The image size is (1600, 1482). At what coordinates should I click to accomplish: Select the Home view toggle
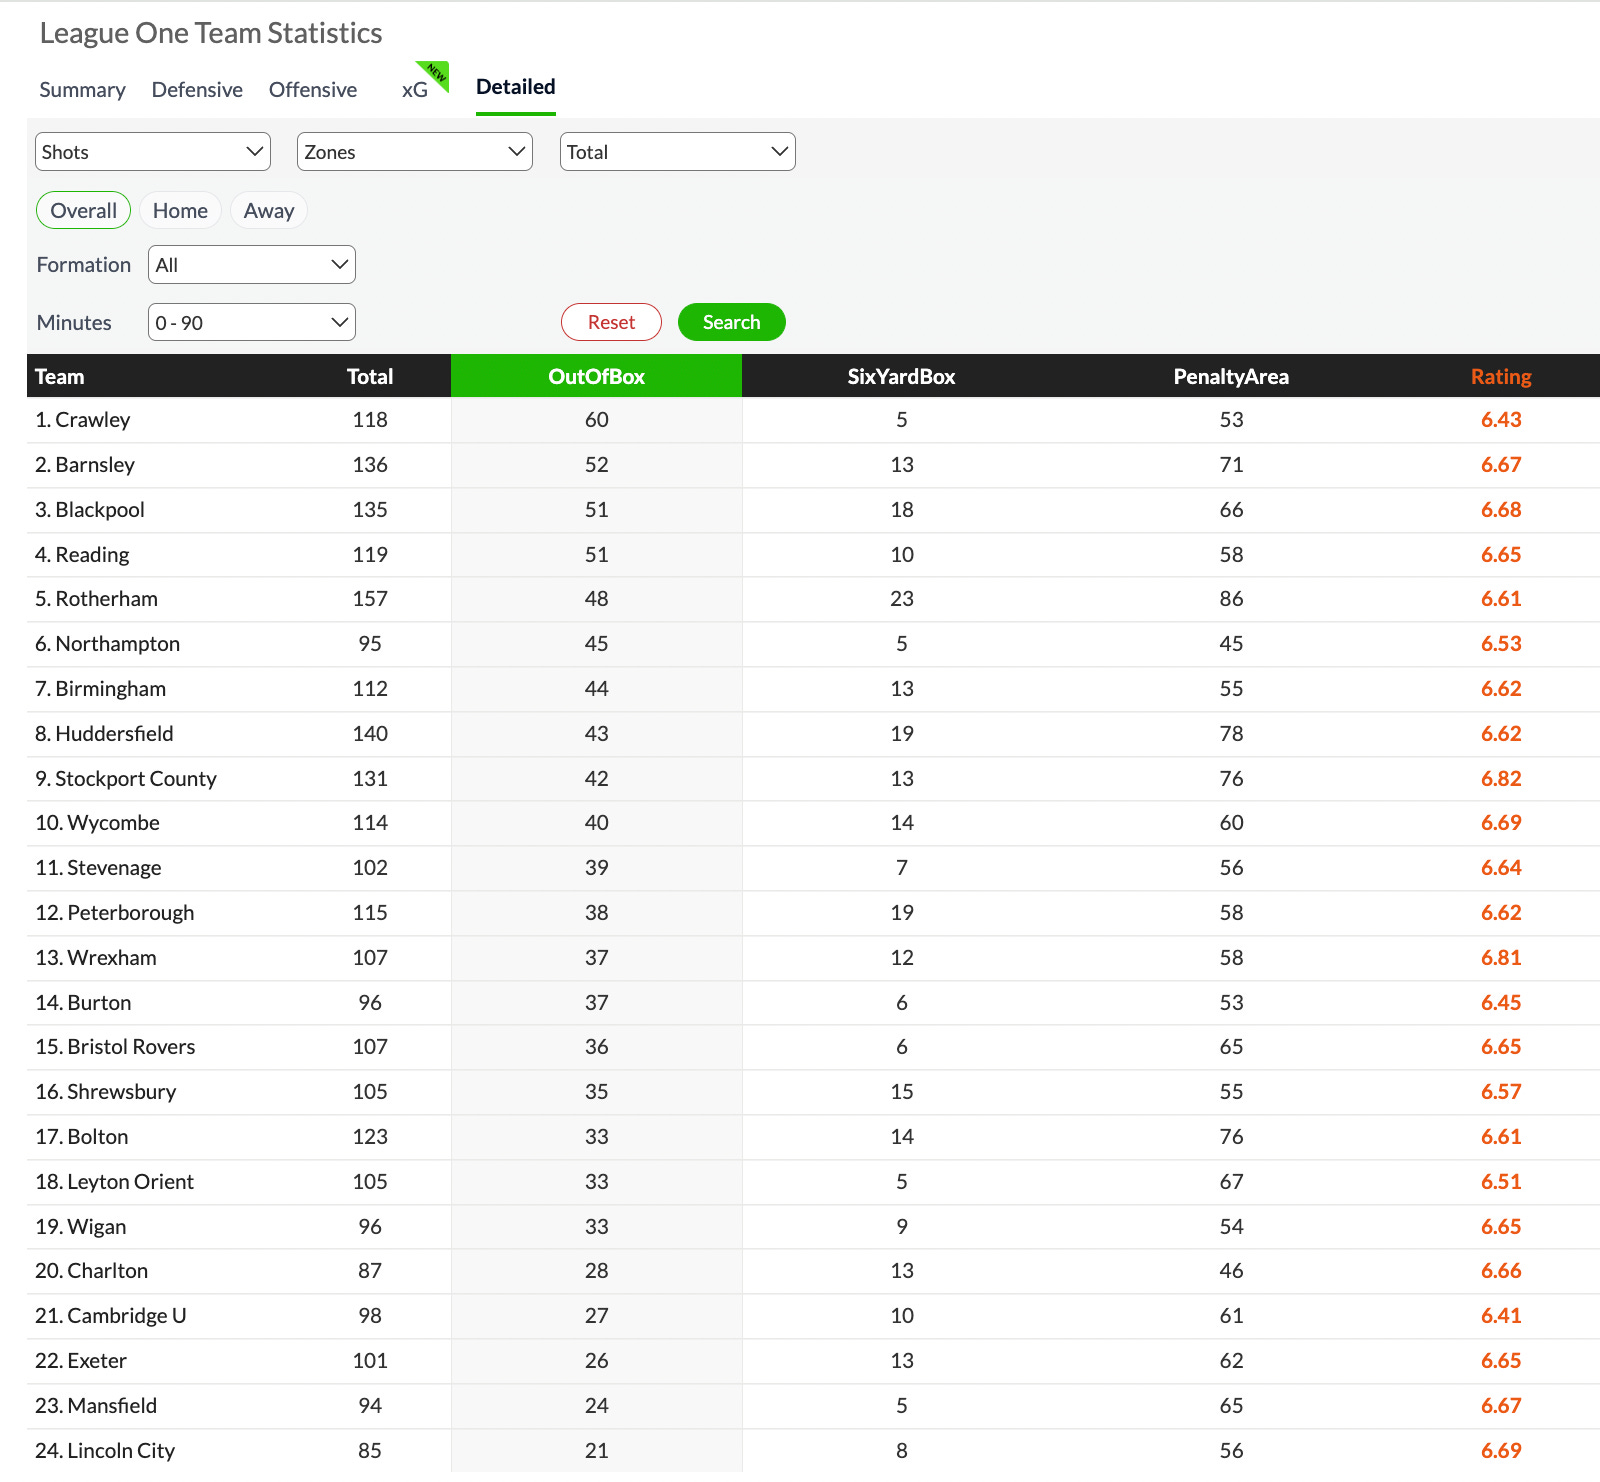(180, 211)
